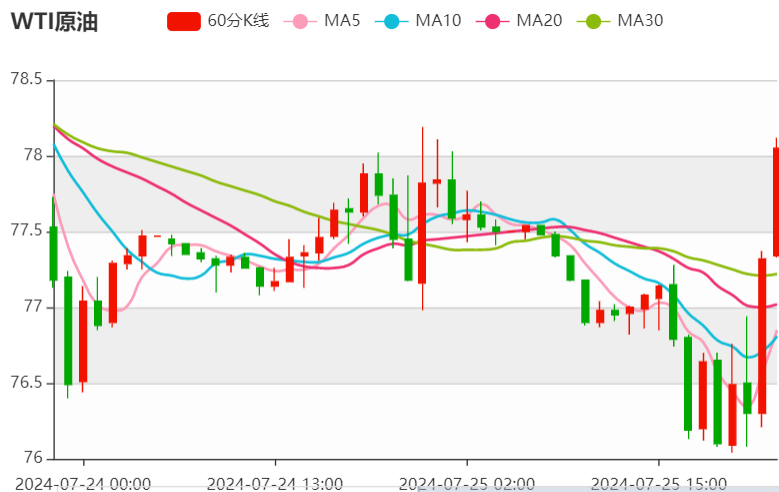Click the 78.5 y-axis label
Screen dimensions: 779x492
click(27, 79)
